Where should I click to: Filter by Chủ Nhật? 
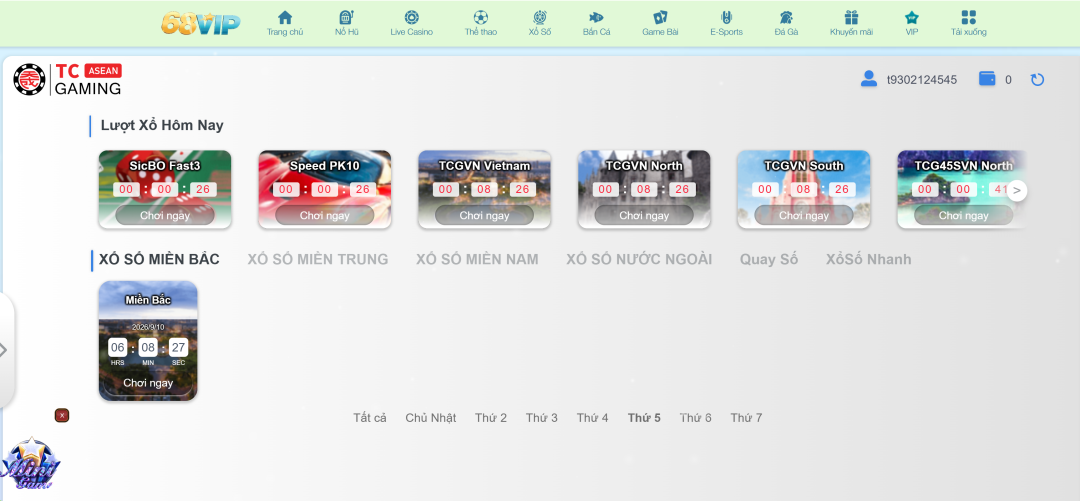[430, 418]
